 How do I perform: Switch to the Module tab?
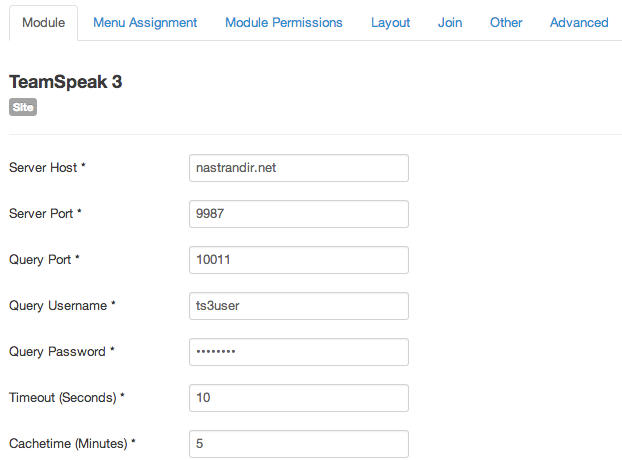click(44, 23)
